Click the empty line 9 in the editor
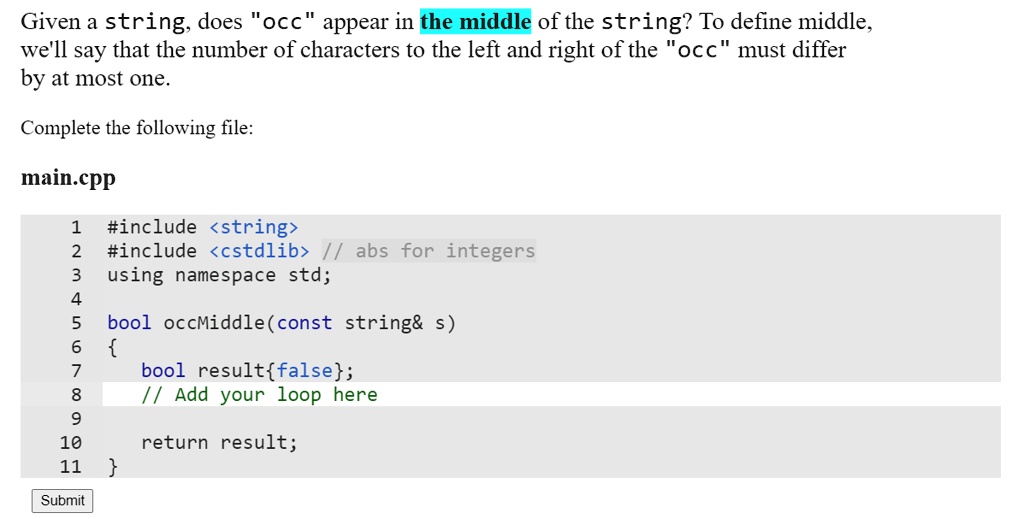The image size is (1024, 519). pyautogui.click(x=551, y=418)
